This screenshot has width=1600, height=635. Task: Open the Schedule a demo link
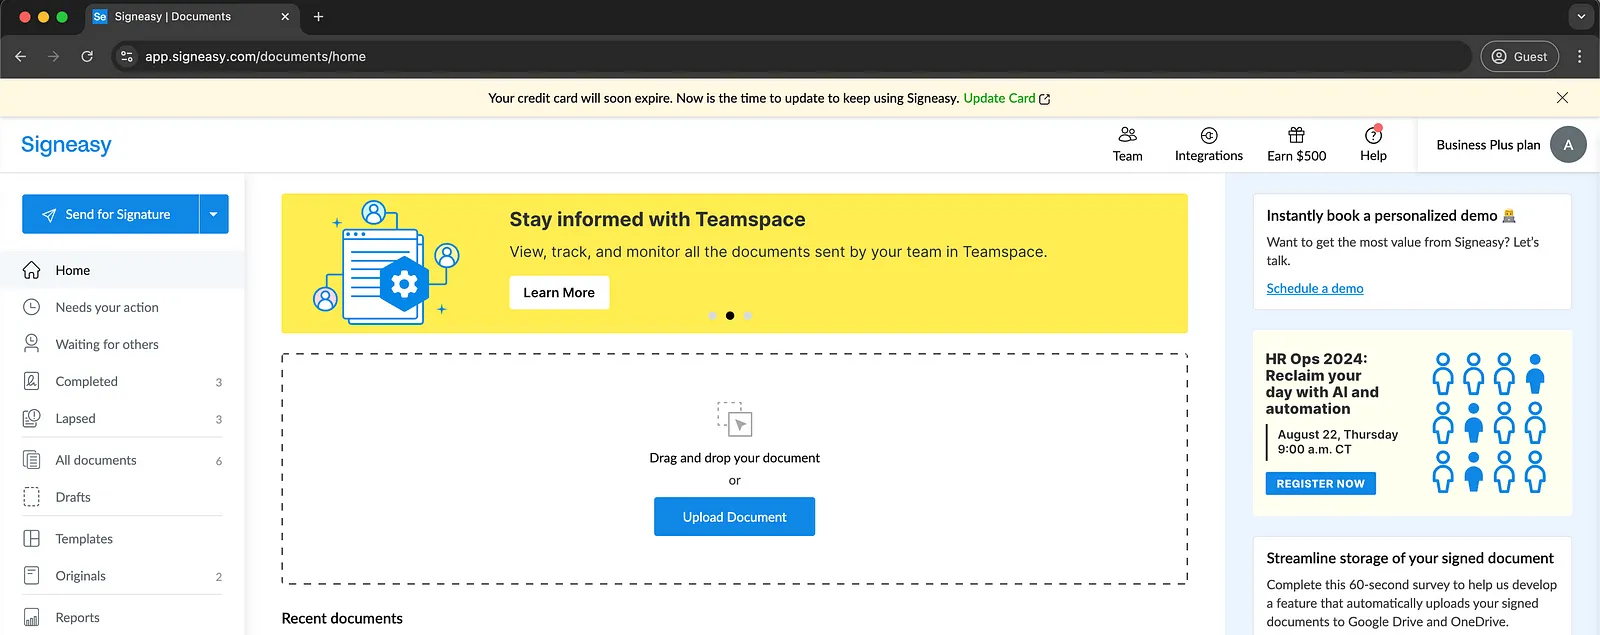click(1314, 288)
